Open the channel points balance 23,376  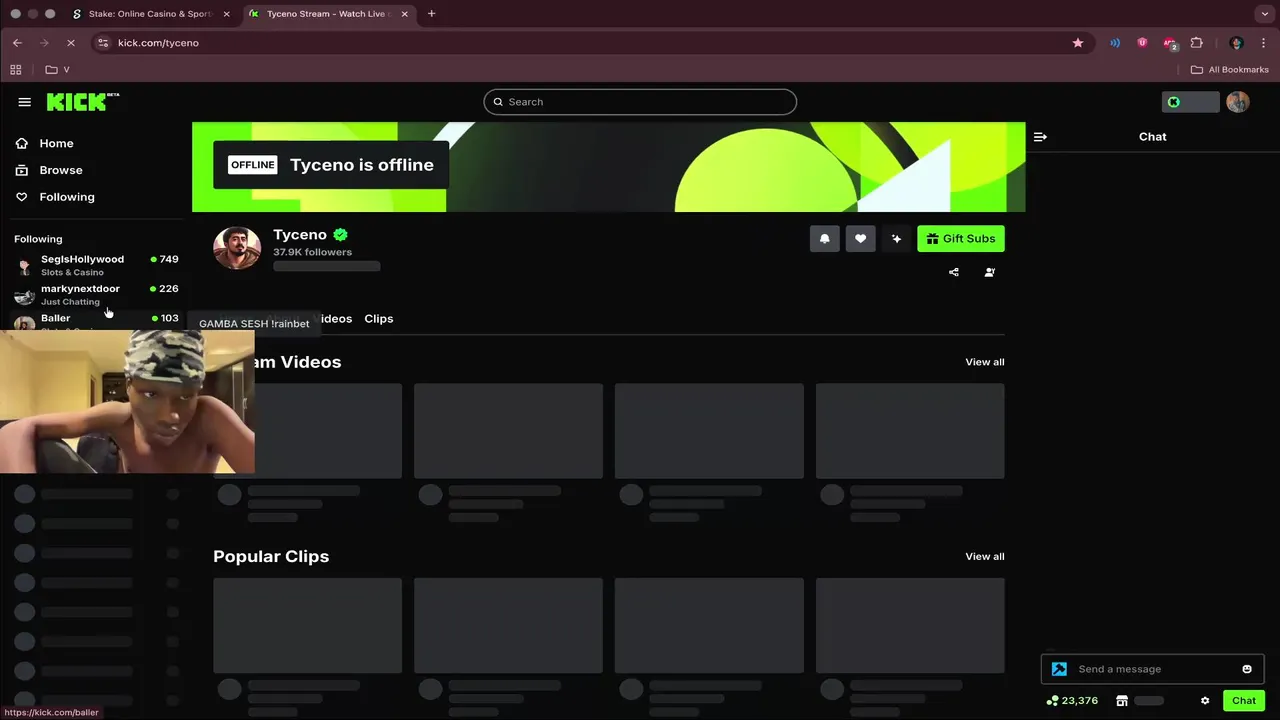pos(1072,701)
